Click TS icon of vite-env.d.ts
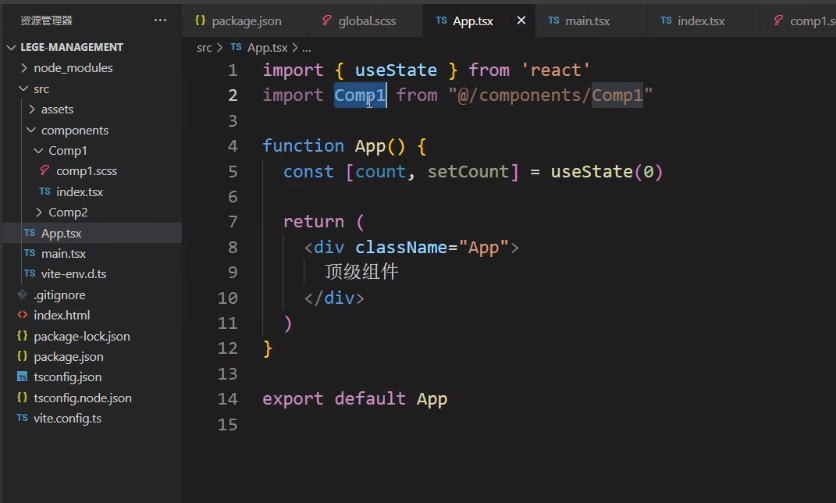This screenshot has height=503, width=836. pos(29,273)
